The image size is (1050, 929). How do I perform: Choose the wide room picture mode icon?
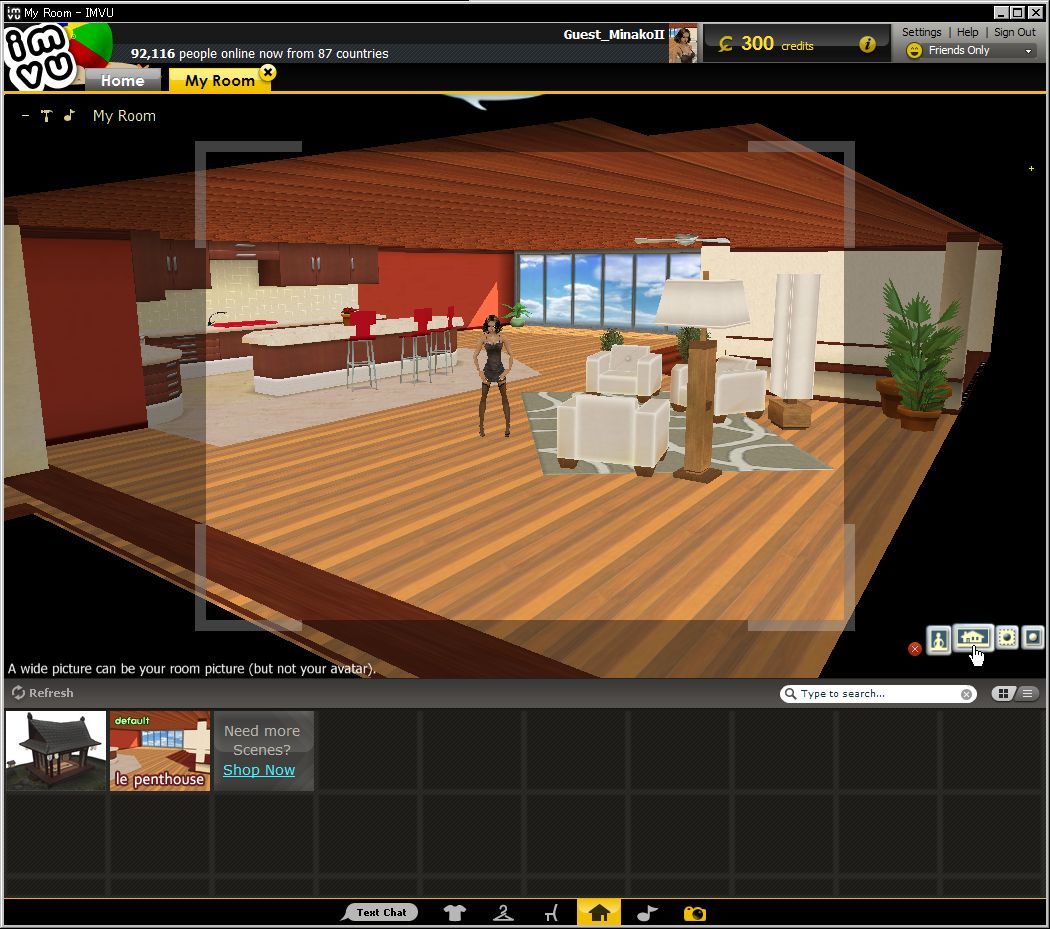(x=972, y=638)
